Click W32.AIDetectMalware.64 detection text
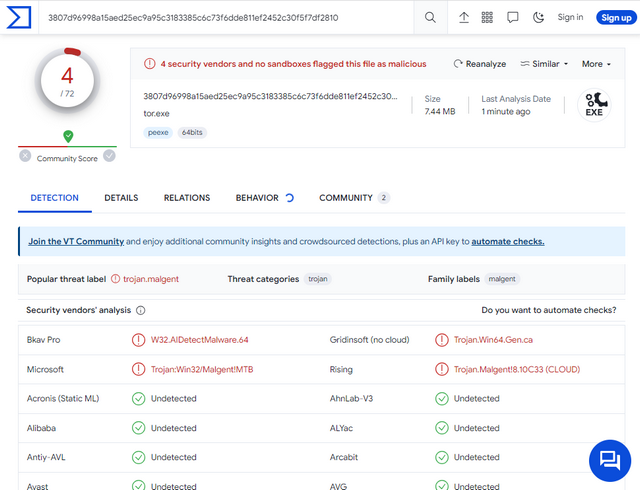 pos(200,340)
